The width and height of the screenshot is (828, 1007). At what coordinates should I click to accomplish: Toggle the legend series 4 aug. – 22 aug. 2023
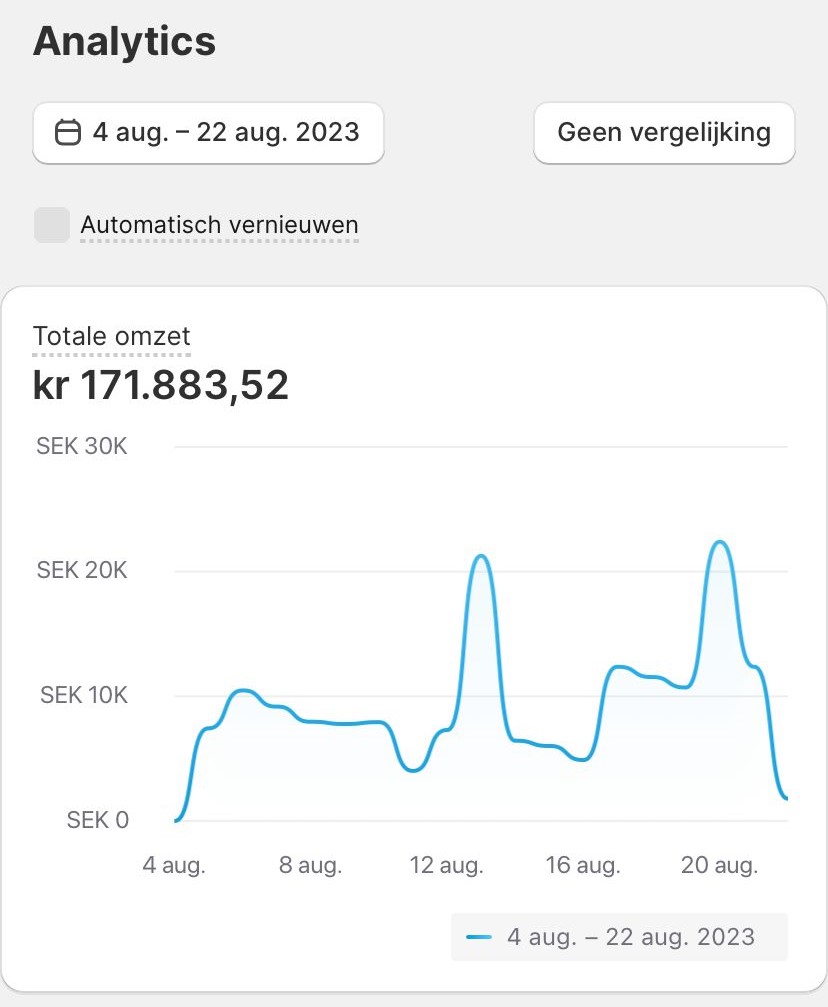tap(619, 937)
